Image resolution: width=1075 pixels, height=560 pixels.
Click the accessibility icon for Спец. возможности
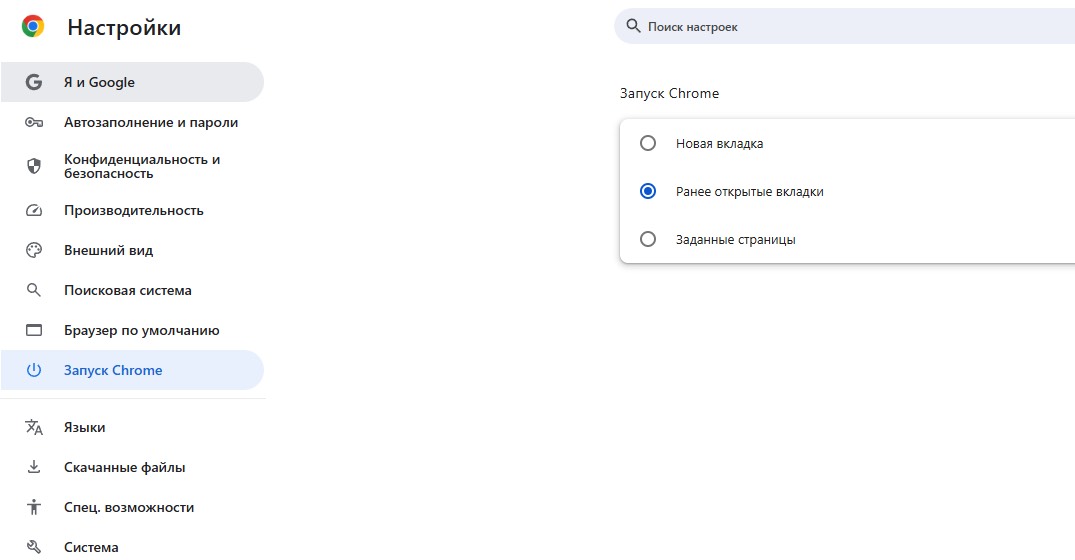pos(34,508)
